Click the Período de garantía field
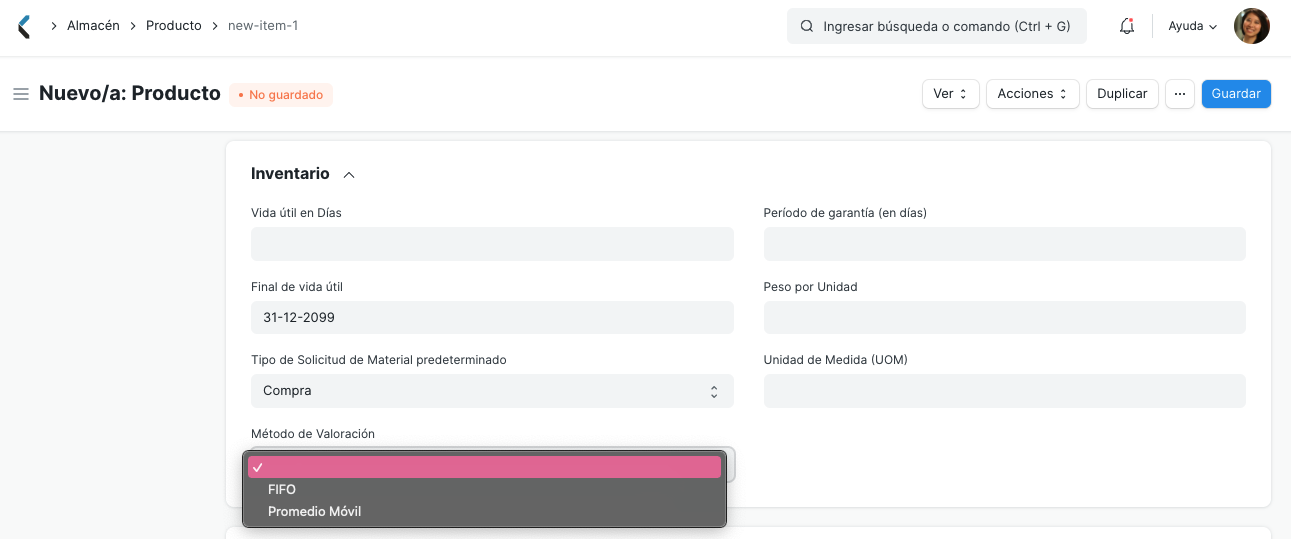Screen dimensions: 1291x539 tap(1004, 244)
